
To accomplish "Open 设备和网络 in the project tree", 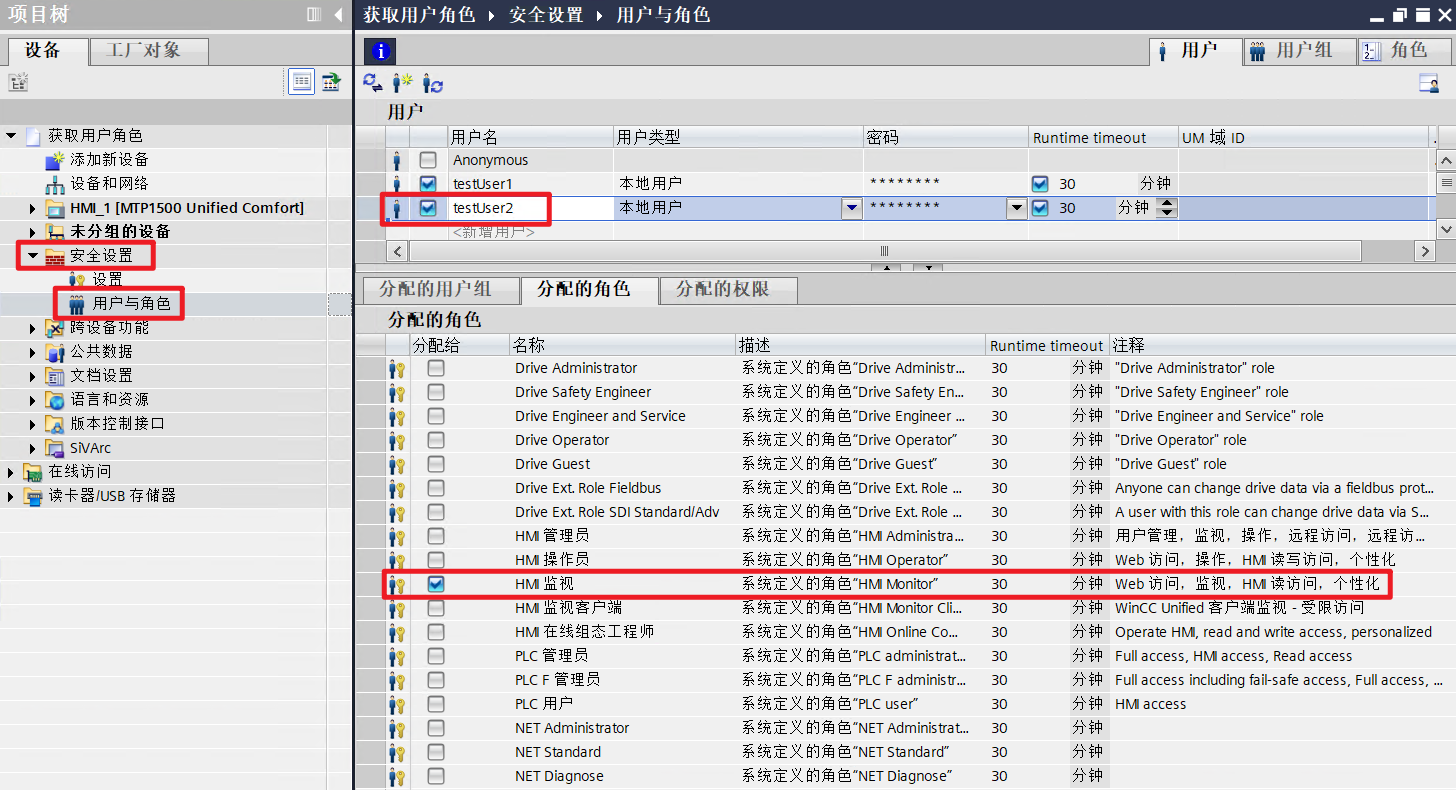I will 109,183.
